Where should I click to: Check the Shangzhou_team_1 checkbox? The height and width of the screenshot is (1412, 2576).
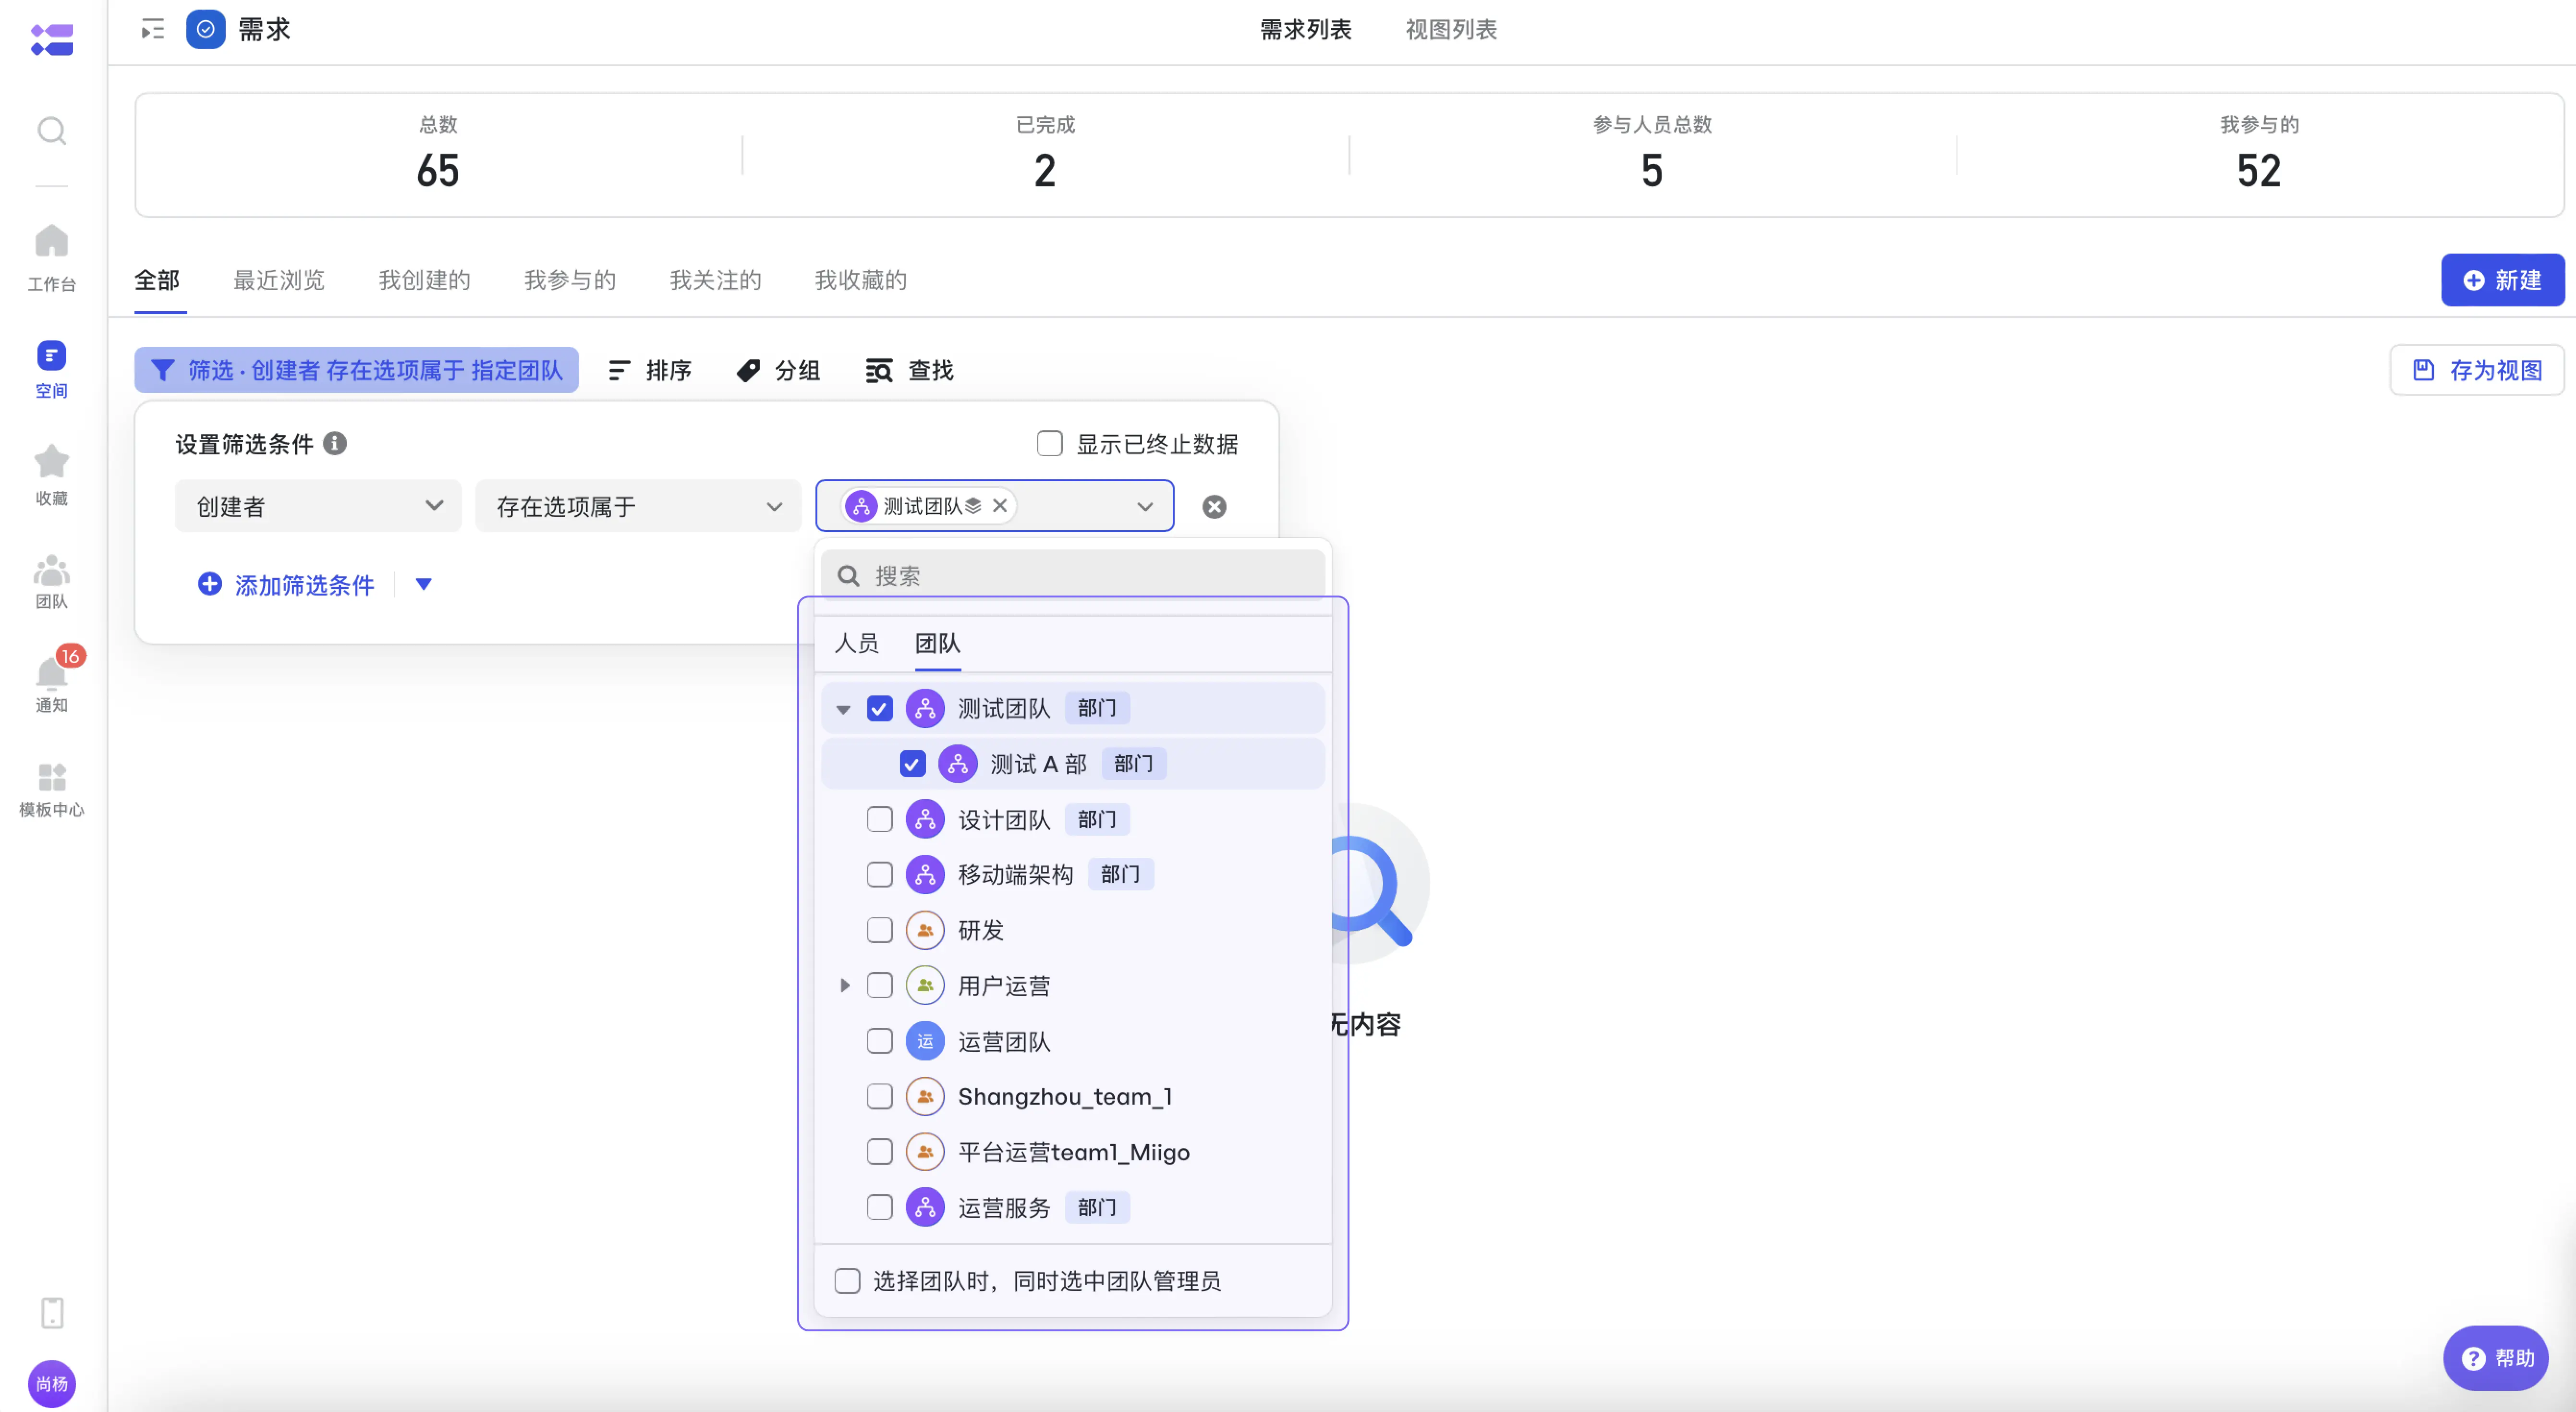point(880,1096)
